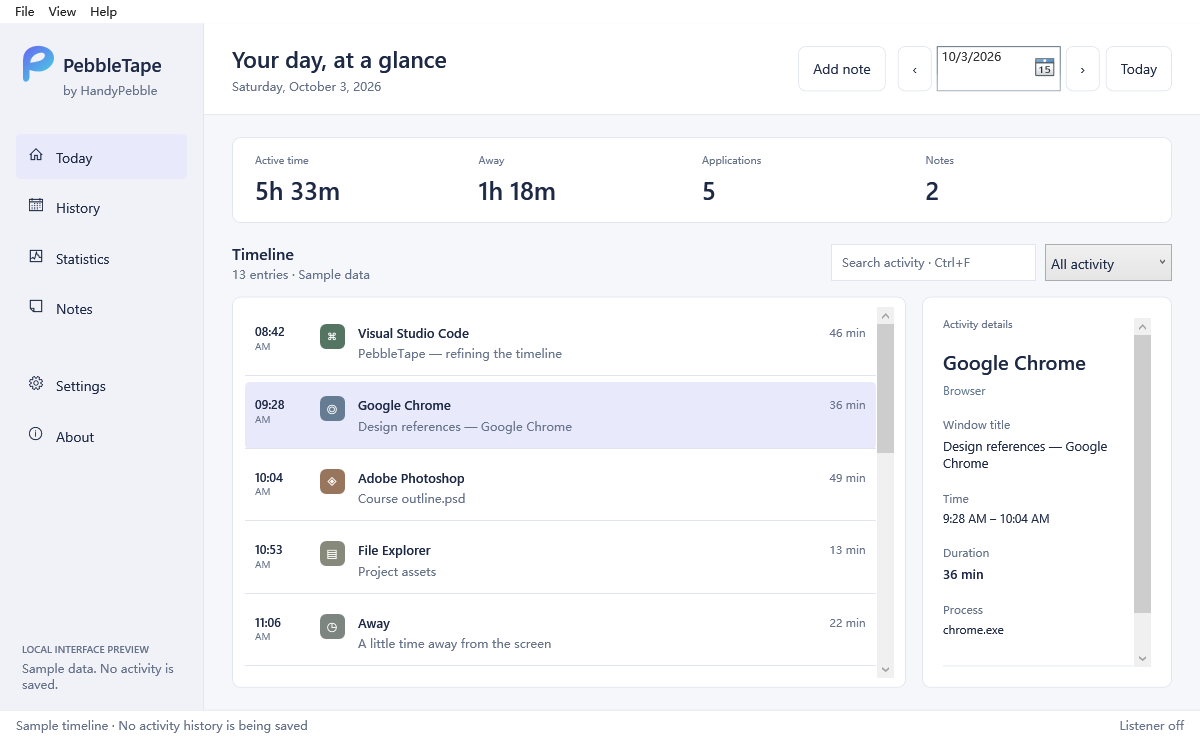Click the Sample timeline status bar message
Viewport: 1200px width, 740px height.
pyautogui.click(x=162, y=726)
